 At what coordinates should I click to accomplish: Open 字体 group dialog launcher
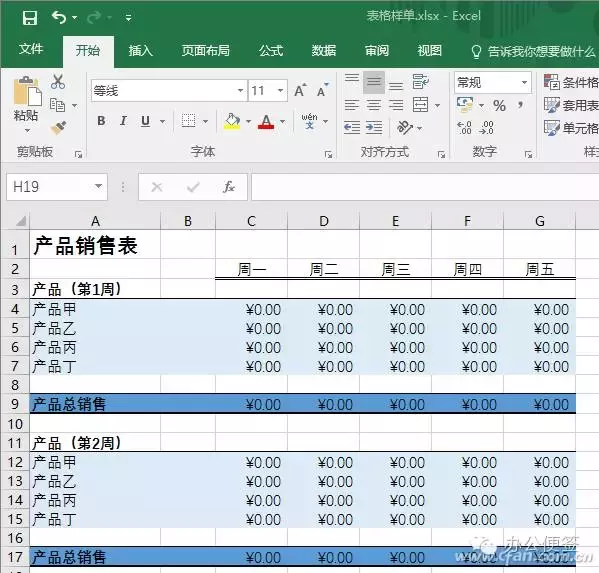328,154
